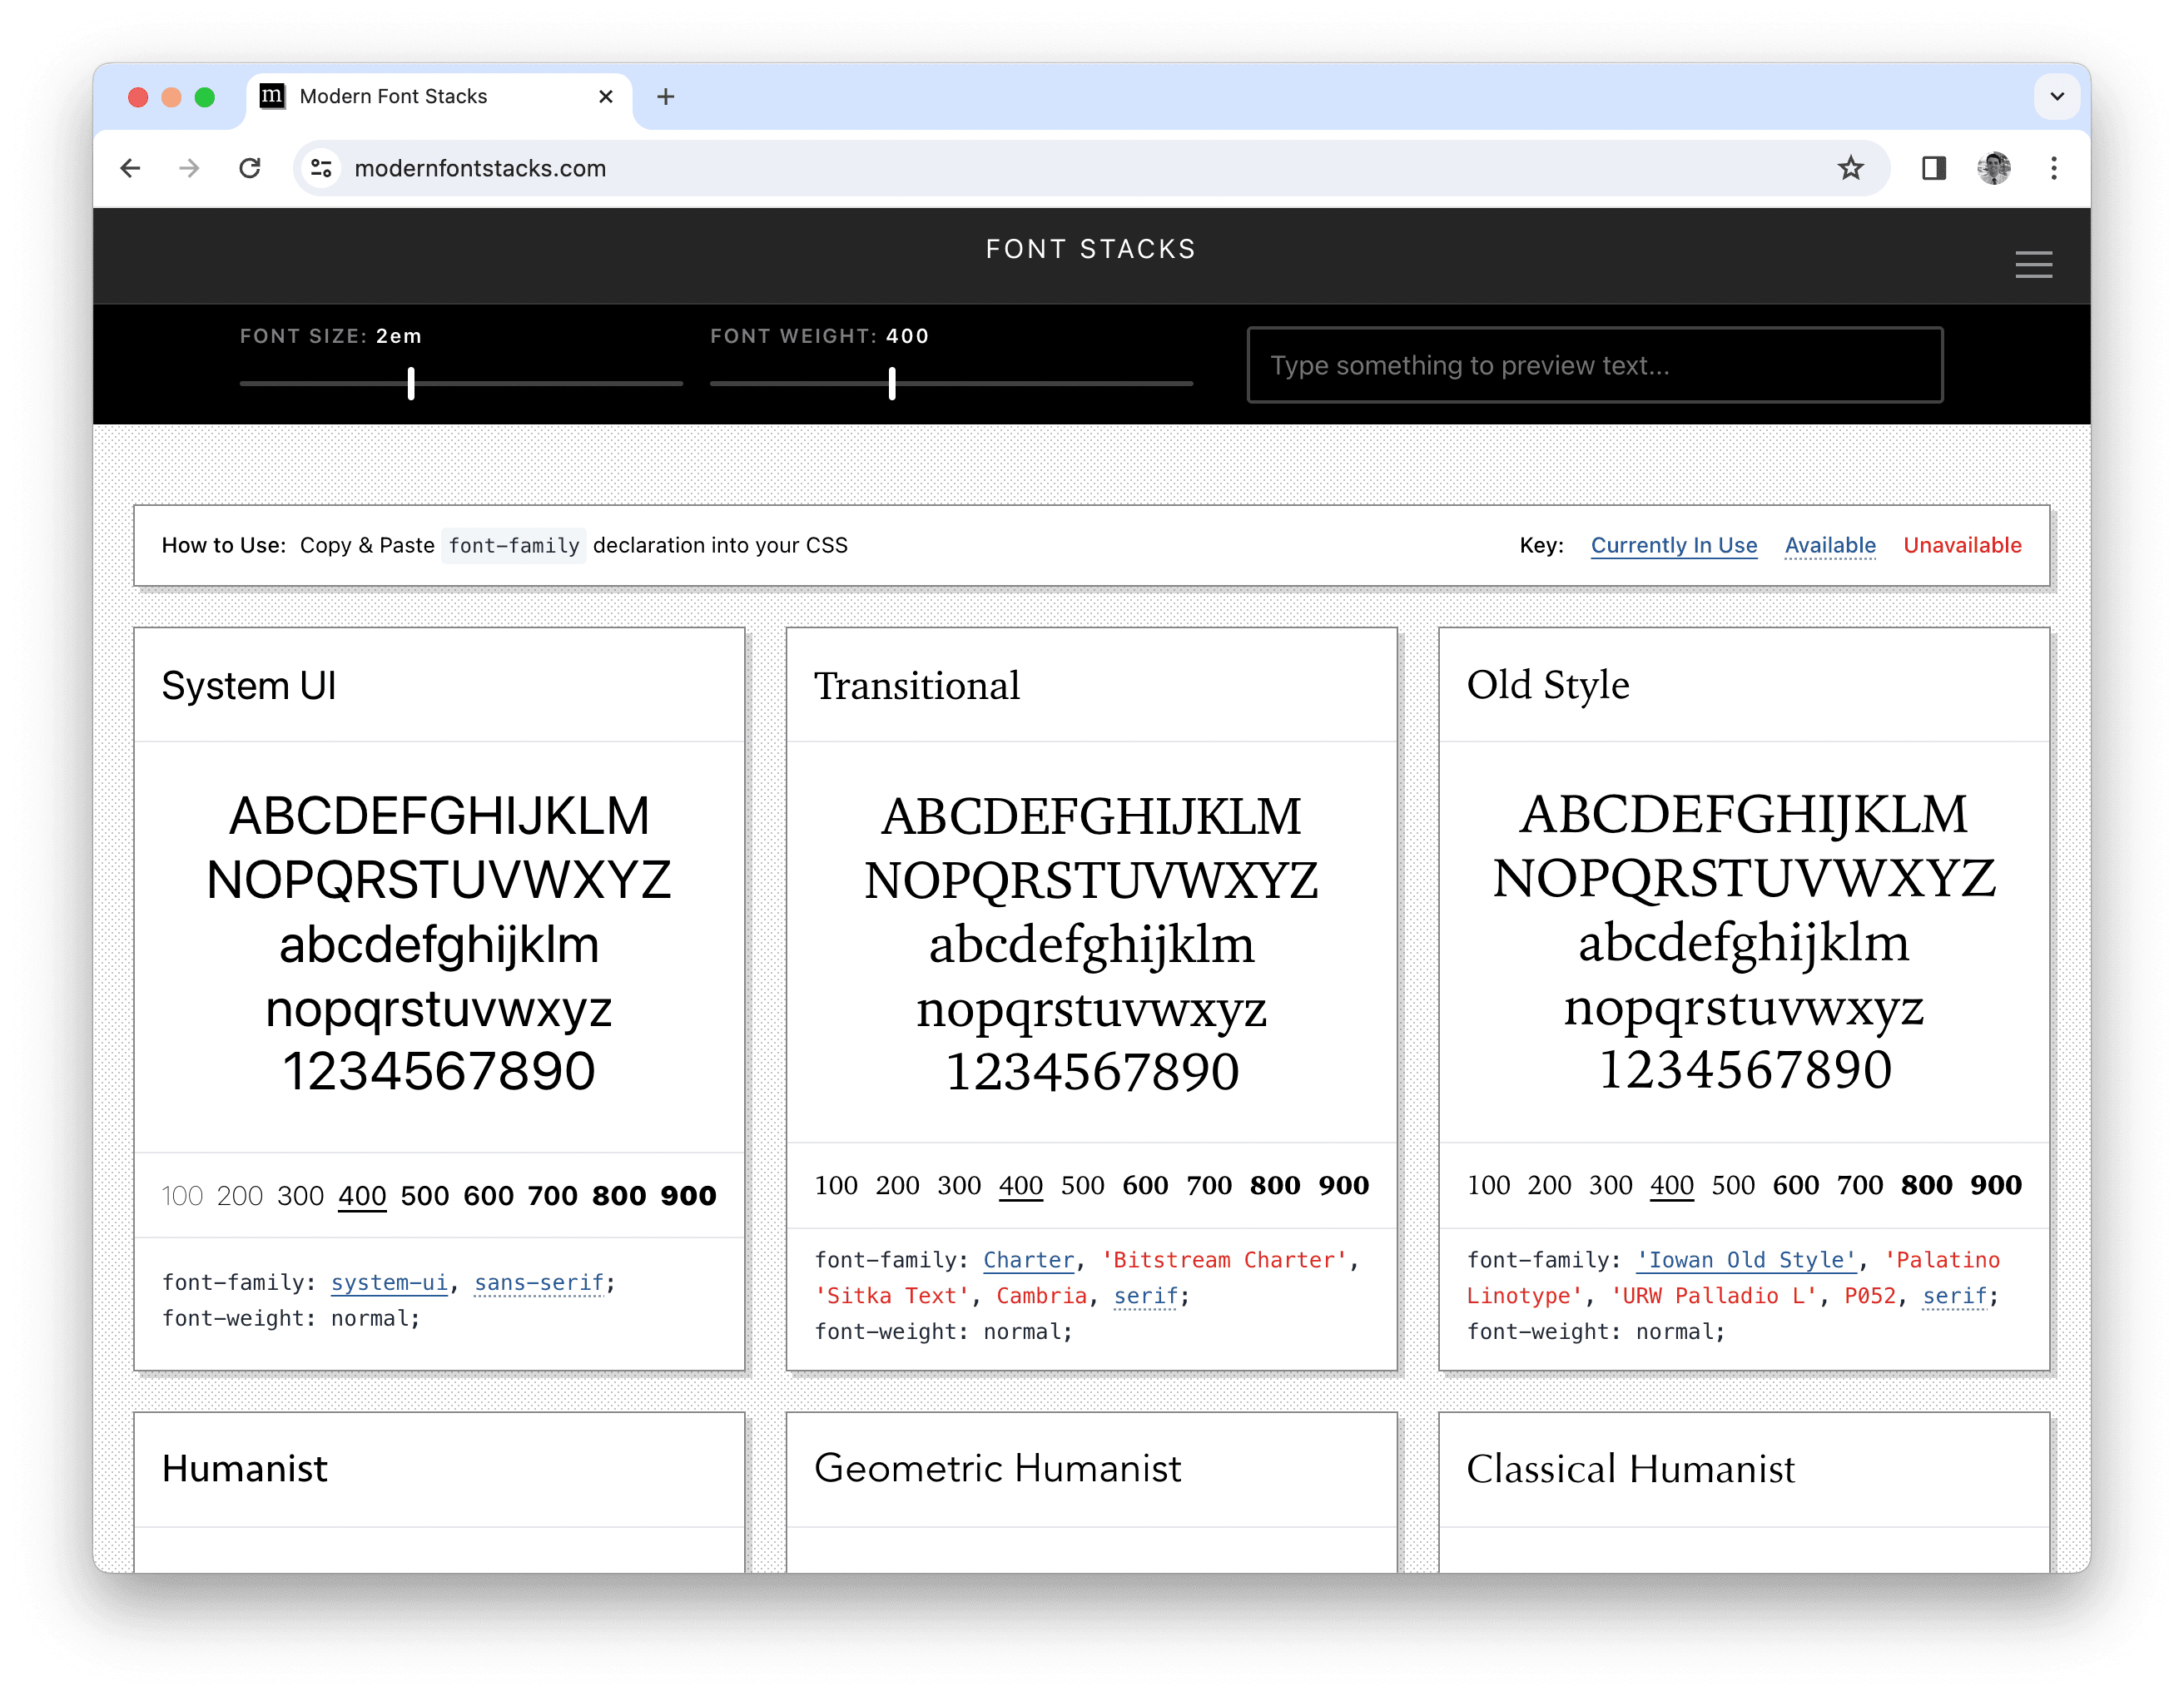Expand the tab list chevron
This screenshot has width=2184, height=1696.
(2057, 96)
